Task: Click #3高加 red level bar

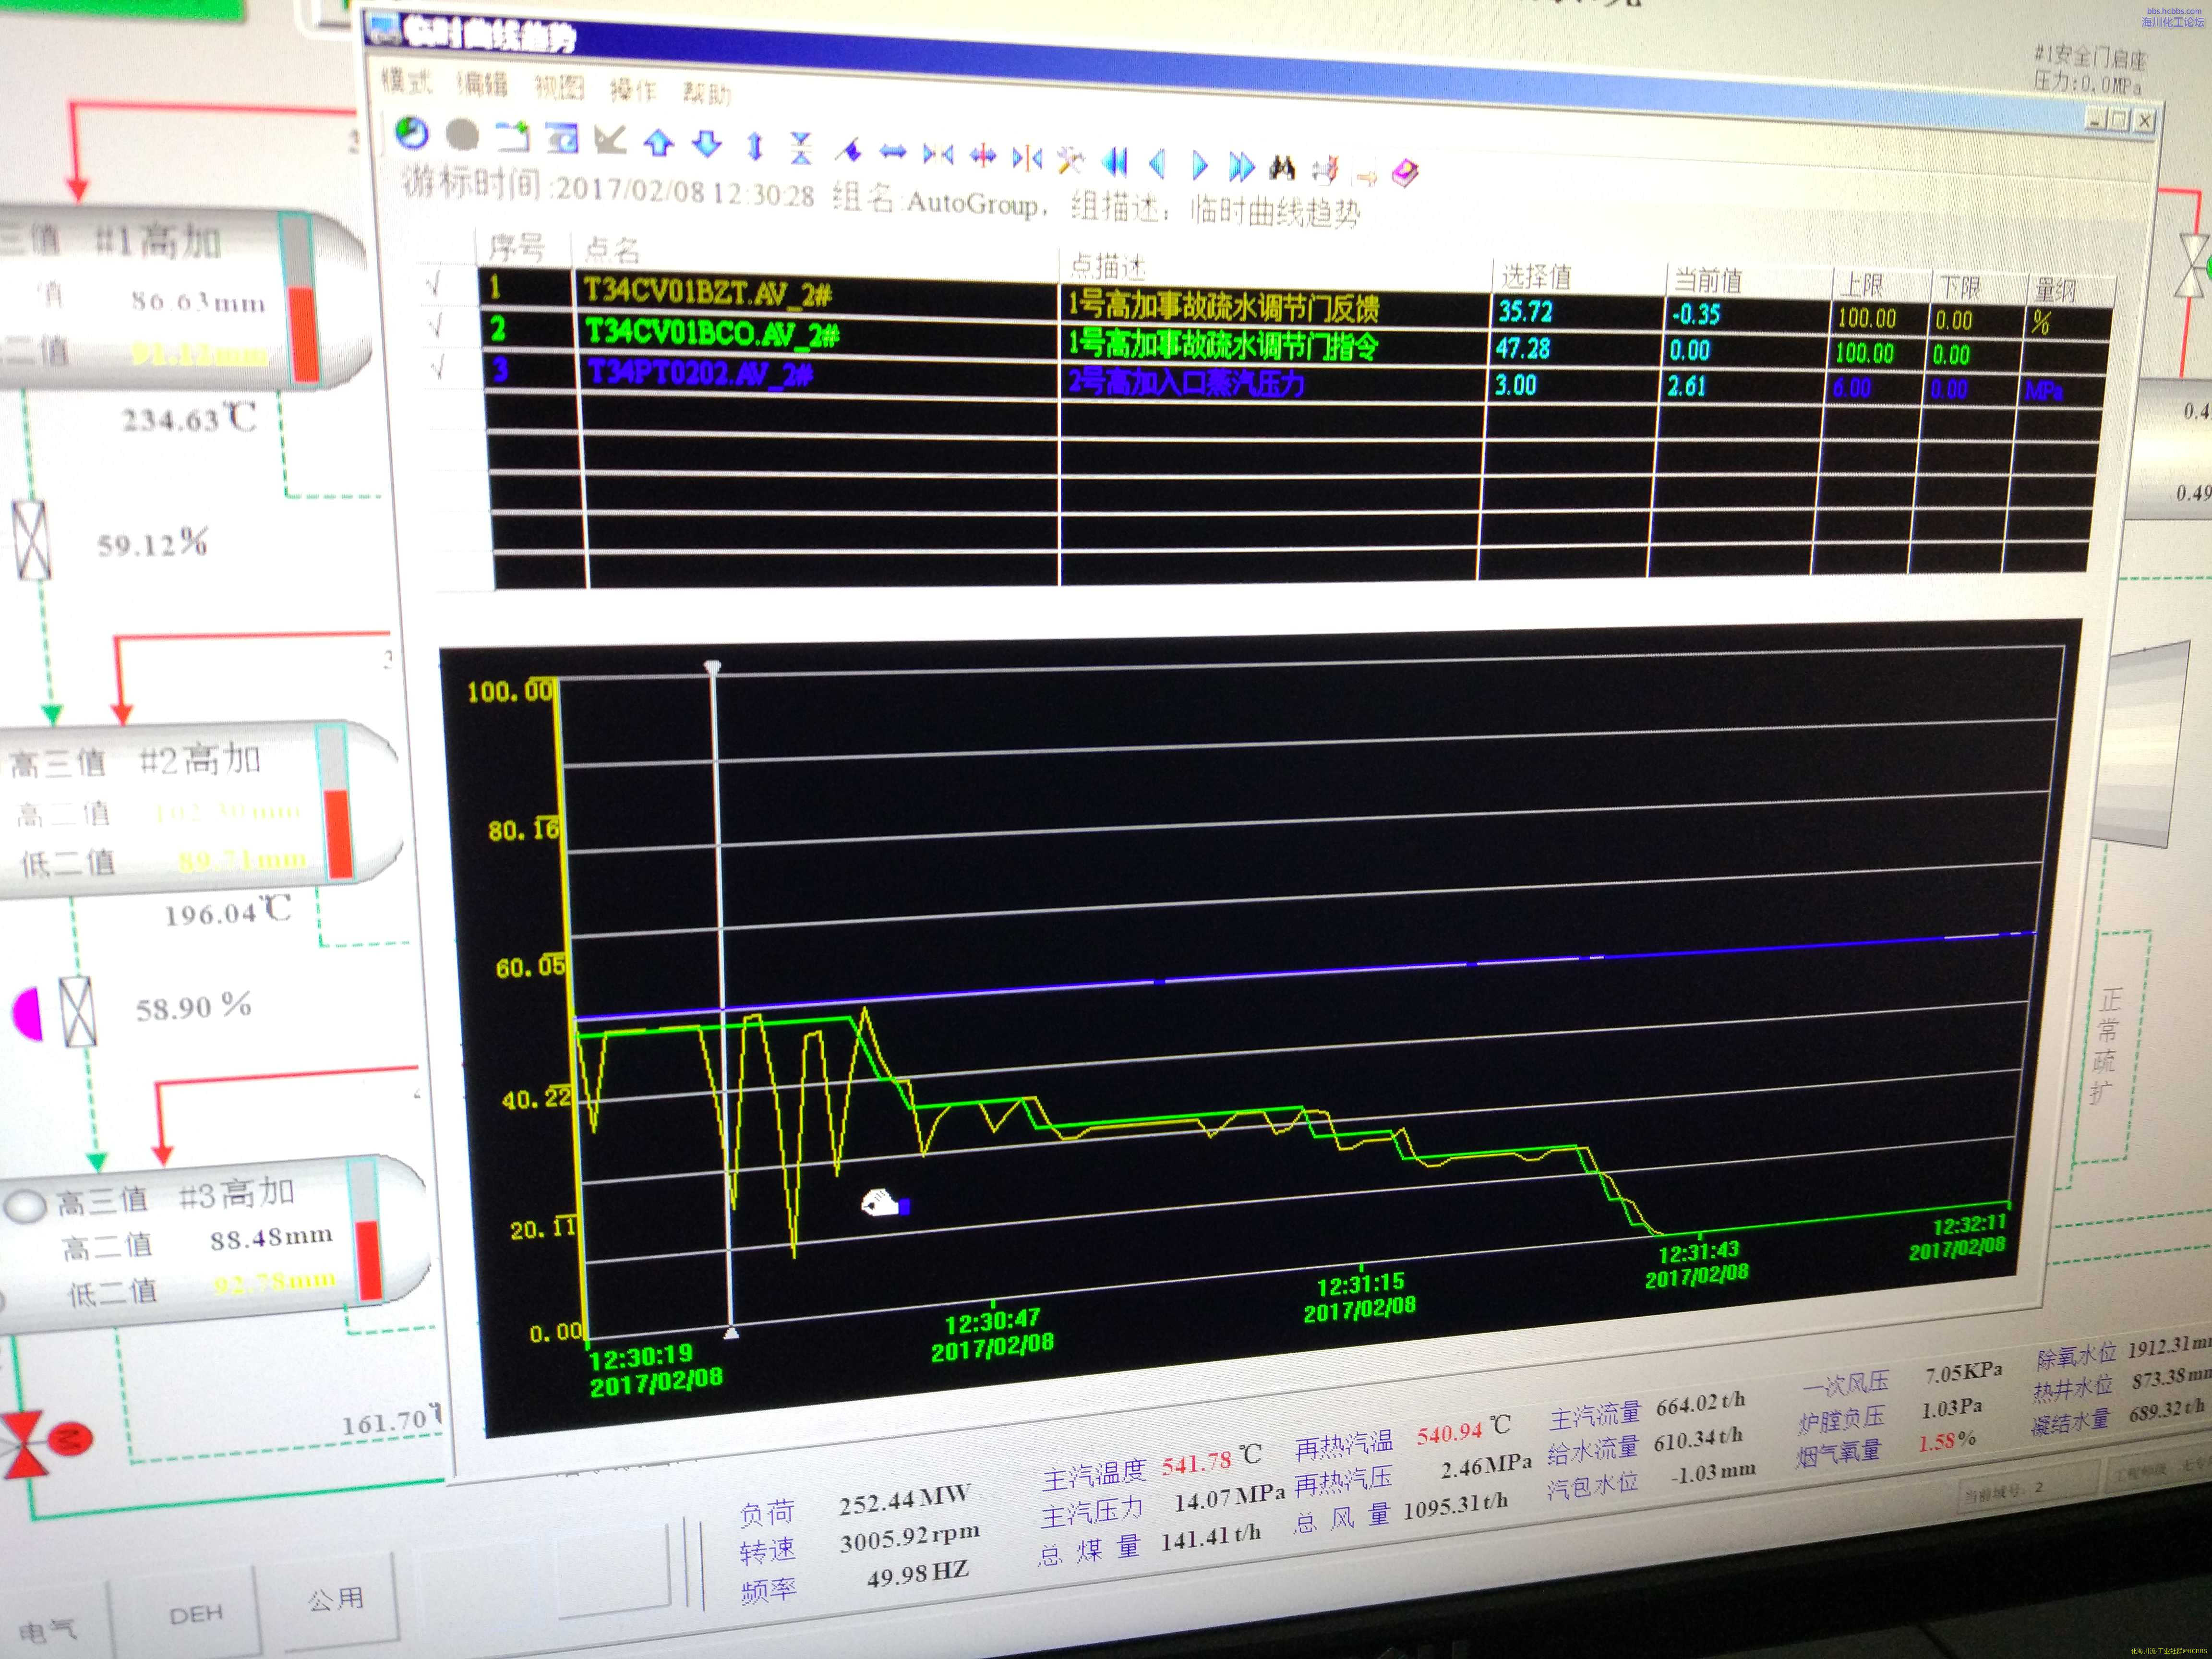Action: tap(370, 1260)
